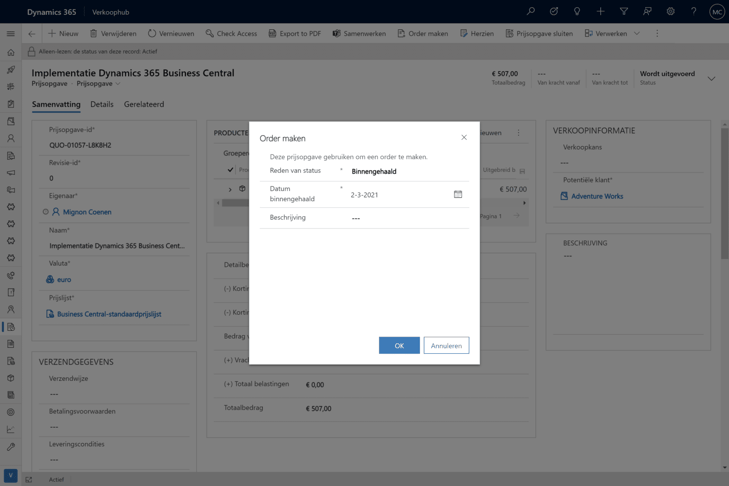Open the command bar overflow menu
Viewport: 729px width, 486px height.
(657, 33)
